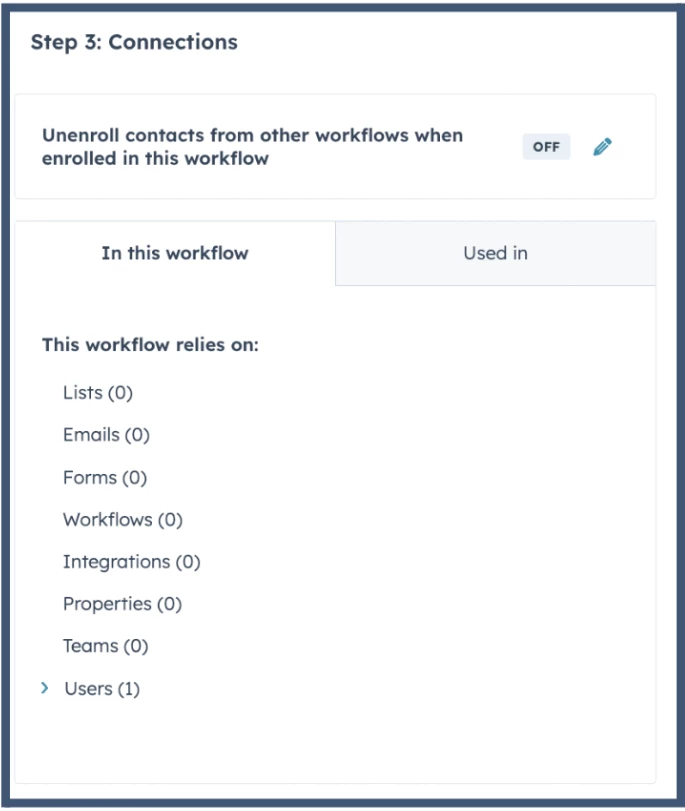Select the Teams (0) item
Screen dimensions: 685x811
click(x=105, y=646)
